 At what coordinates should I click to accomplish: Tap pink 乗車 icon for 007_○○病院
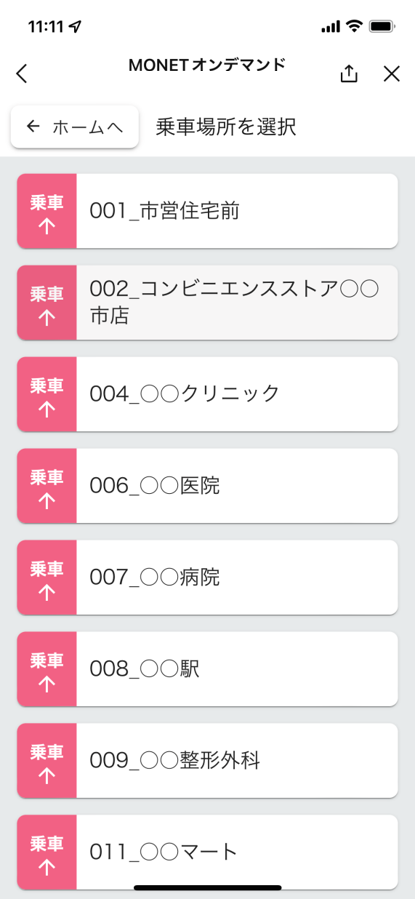pos(47,577)
